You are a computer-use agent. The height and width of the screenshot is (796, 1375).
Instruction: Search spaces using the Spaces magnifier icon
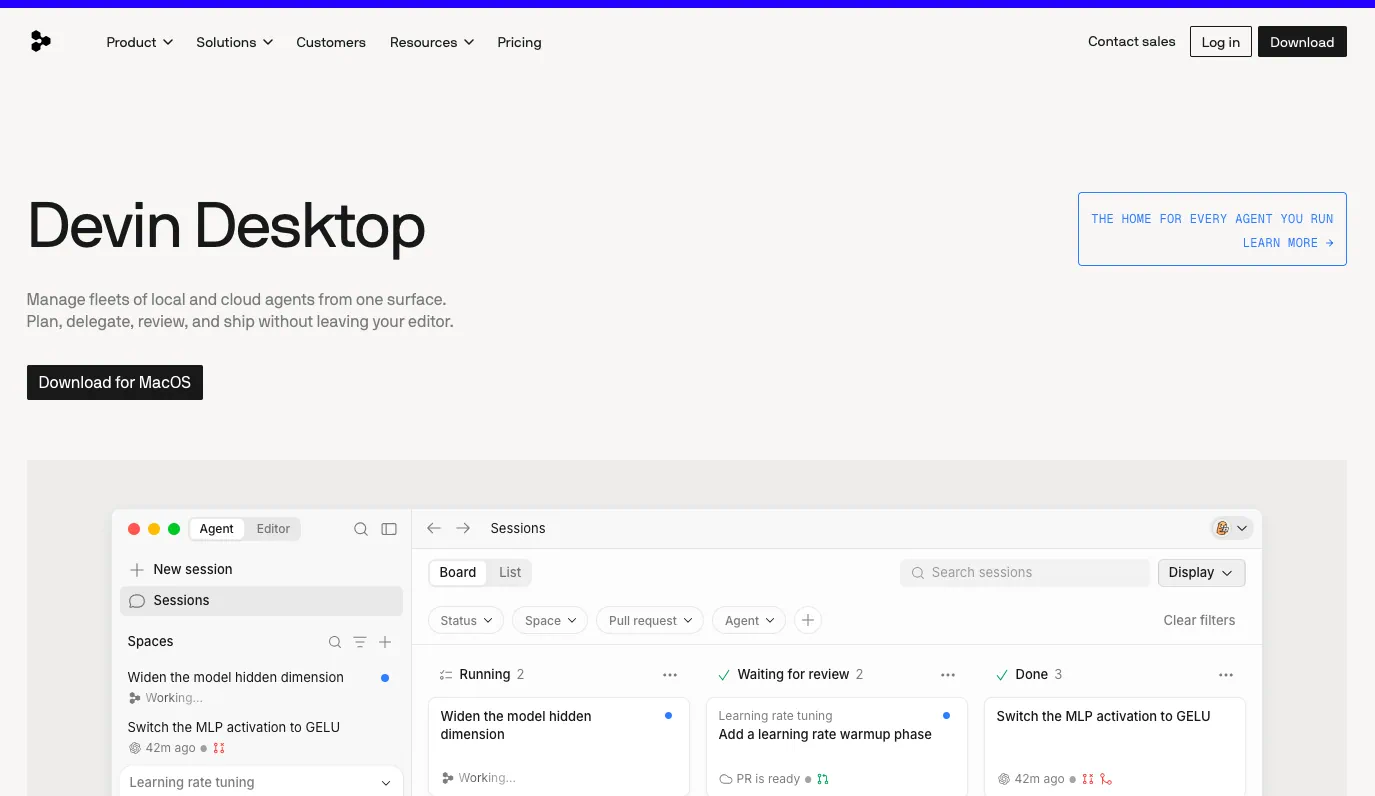(335, 642)
